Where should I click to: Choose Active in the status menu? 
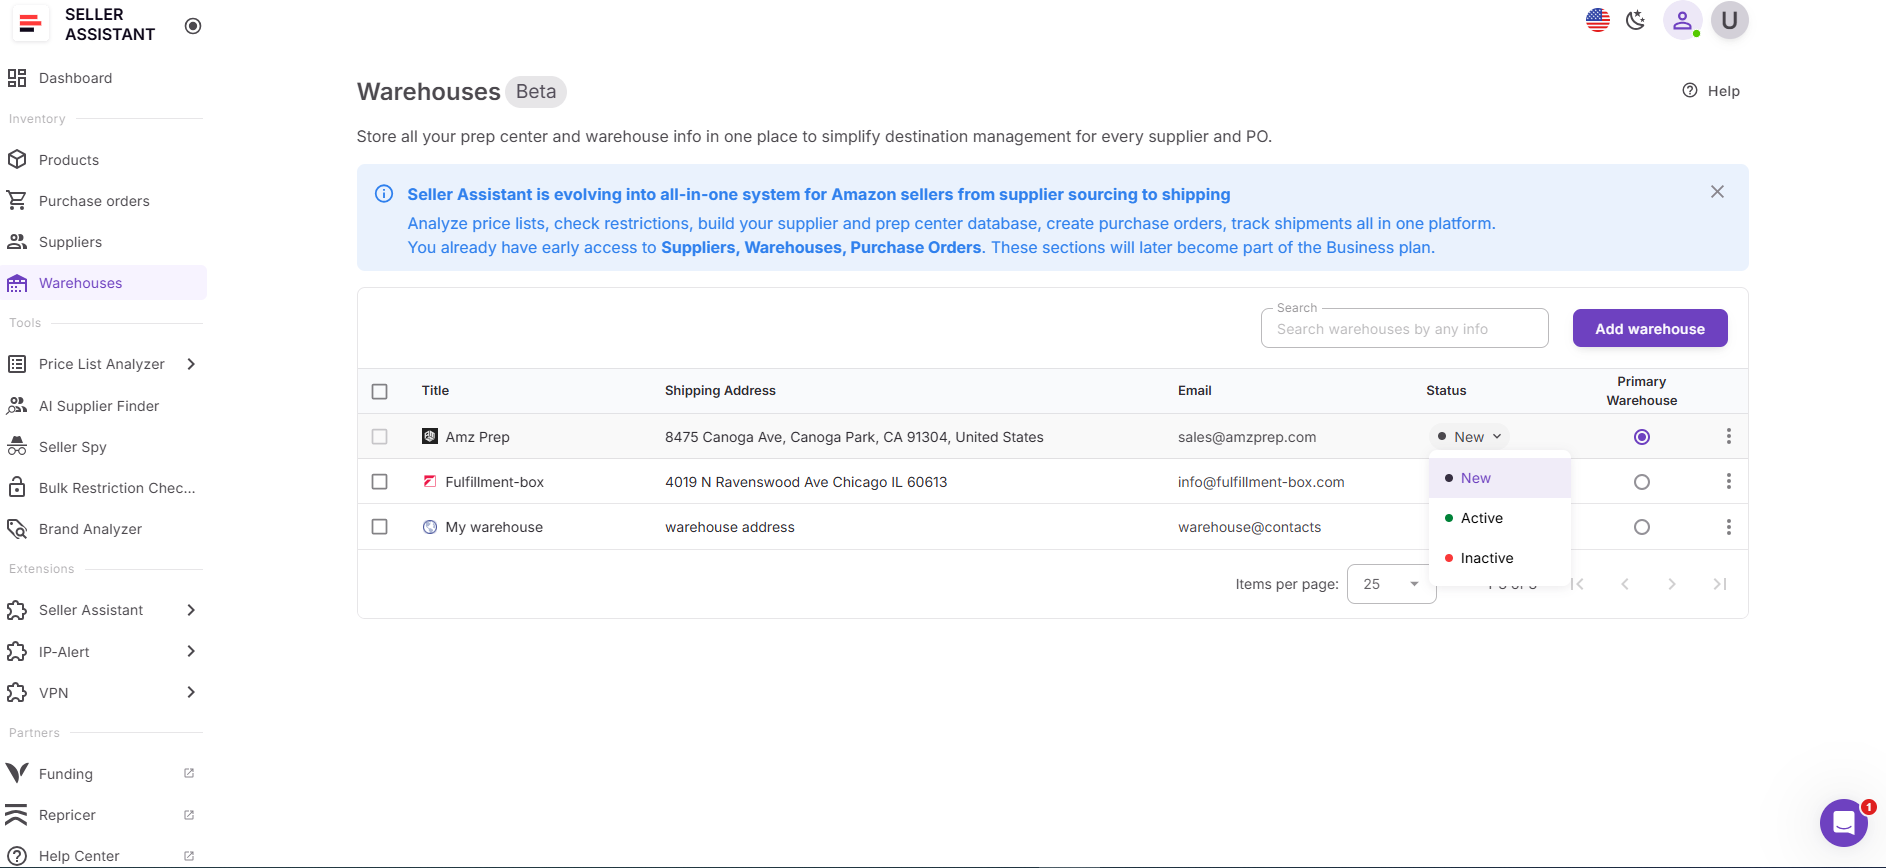tap(1481, 518)
